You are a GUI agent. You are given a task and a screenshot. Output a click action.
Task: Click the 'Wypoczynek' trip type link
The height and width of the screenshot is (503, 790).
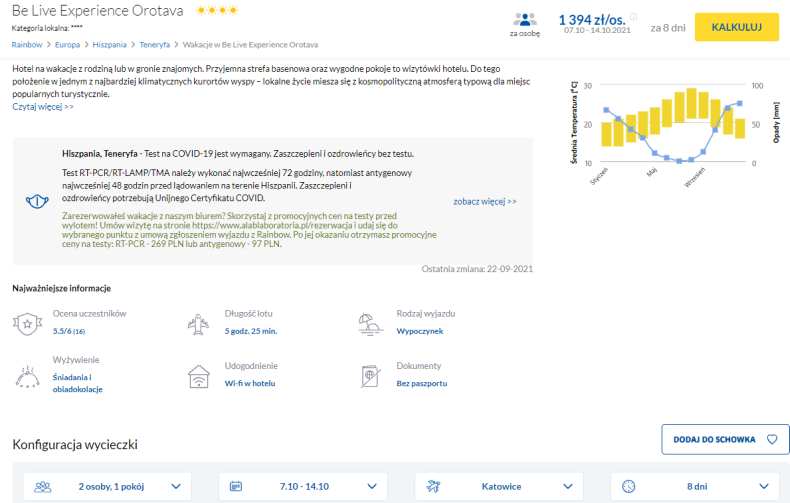coord(420,331)
